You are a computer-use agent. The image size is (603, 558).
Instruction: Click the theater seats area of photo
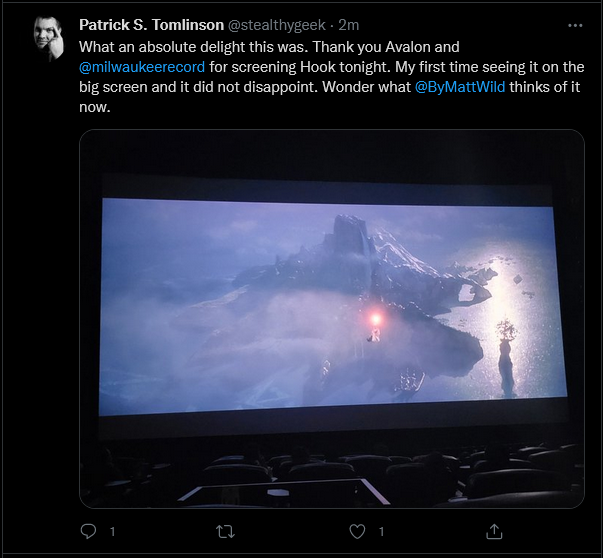[x=331, y=473]
